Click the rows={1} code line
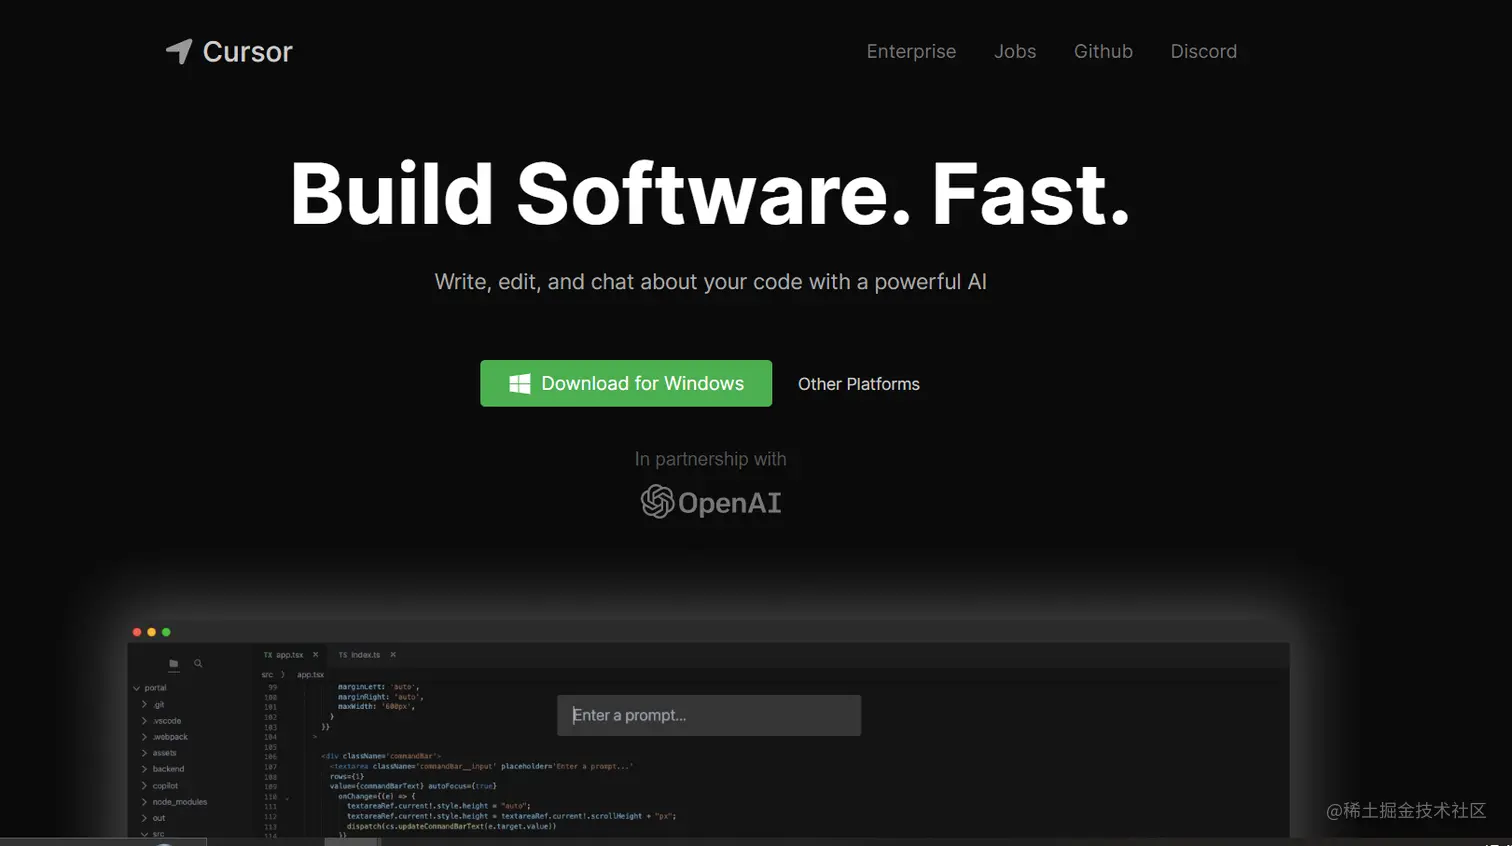This screenshot has height=846, width=1512. [x=347, y=776]
